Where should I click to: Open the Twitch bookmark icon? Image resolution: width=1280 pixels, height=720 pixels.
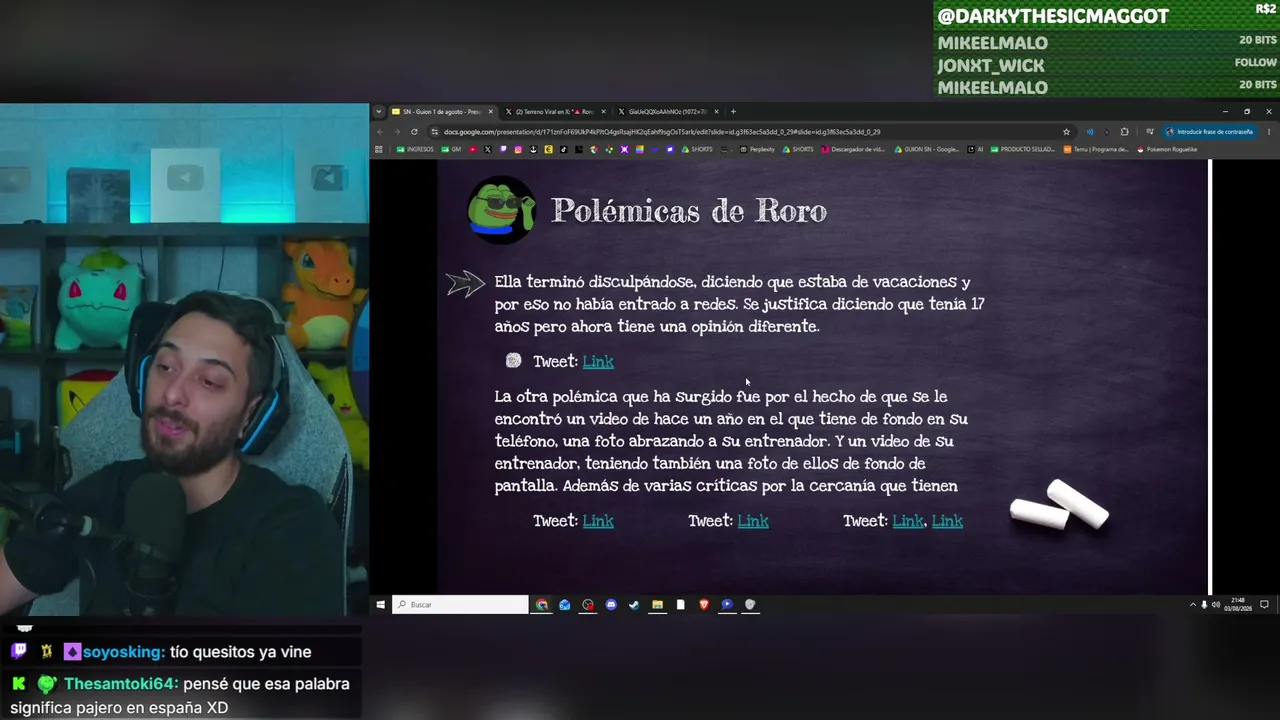click(x=502, y=150)
